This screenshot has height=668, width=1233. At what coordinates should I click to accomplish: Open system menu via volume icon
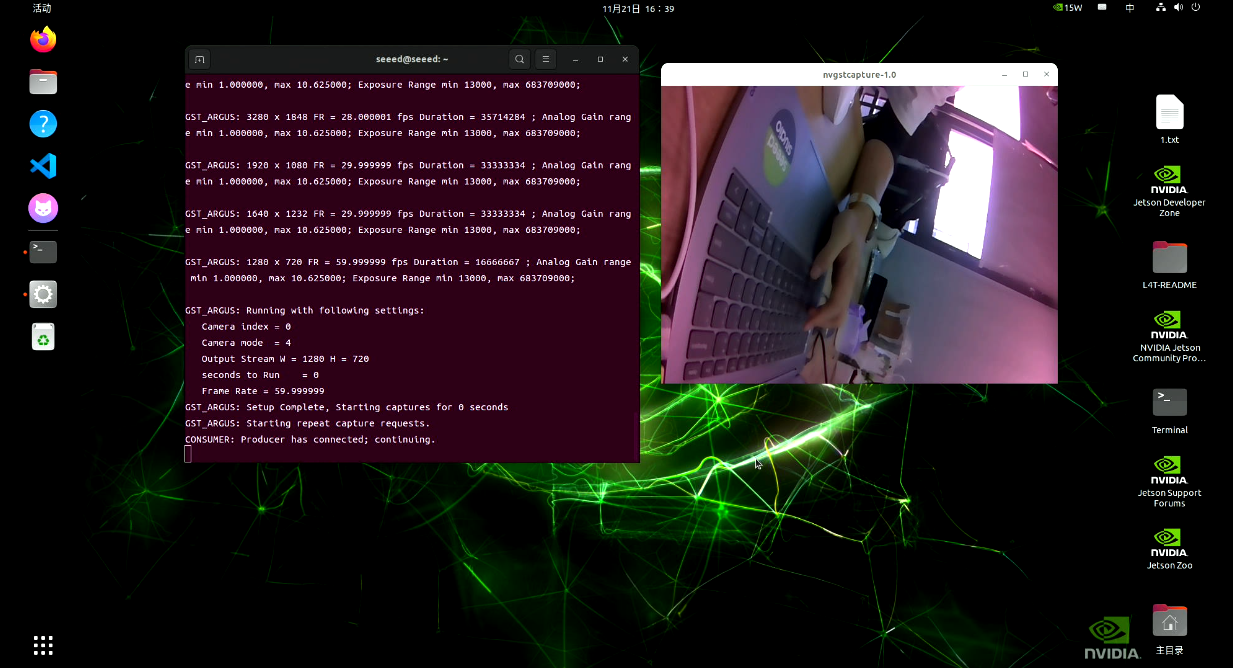coord(1178,8)
